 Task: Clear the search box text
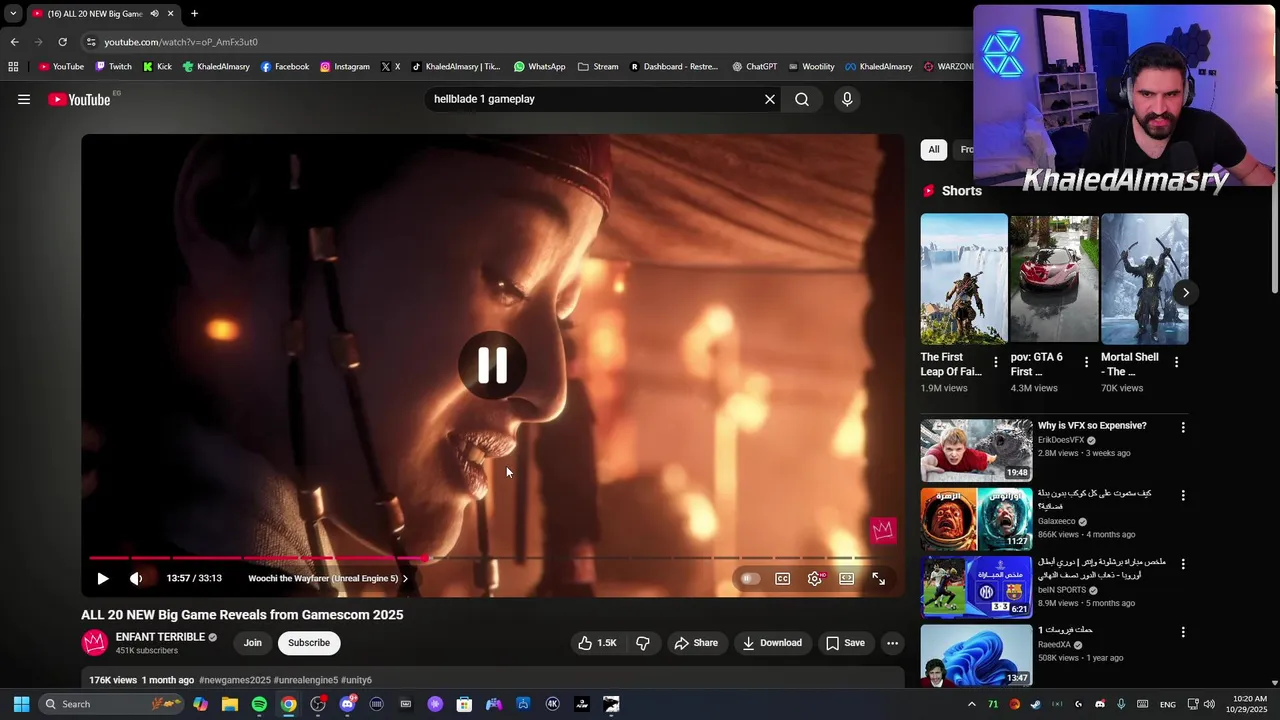click(770, 99)
